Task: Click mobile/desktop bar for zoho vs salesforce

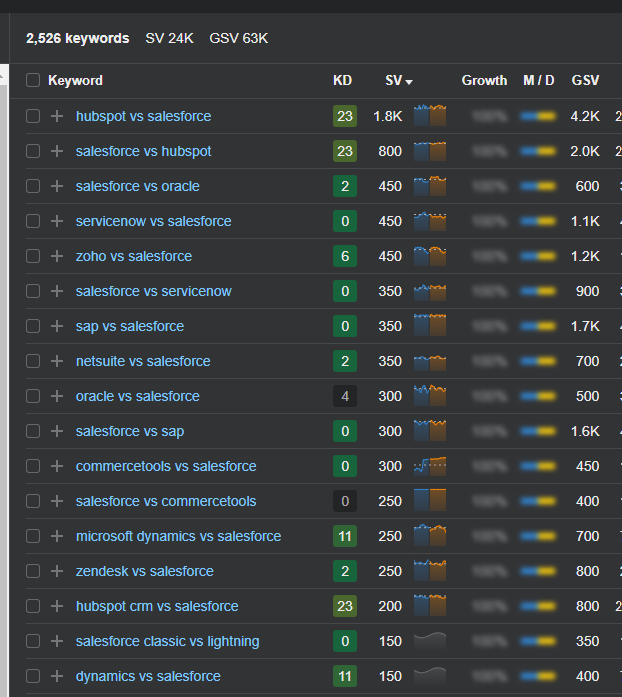Action: point(538,256)
